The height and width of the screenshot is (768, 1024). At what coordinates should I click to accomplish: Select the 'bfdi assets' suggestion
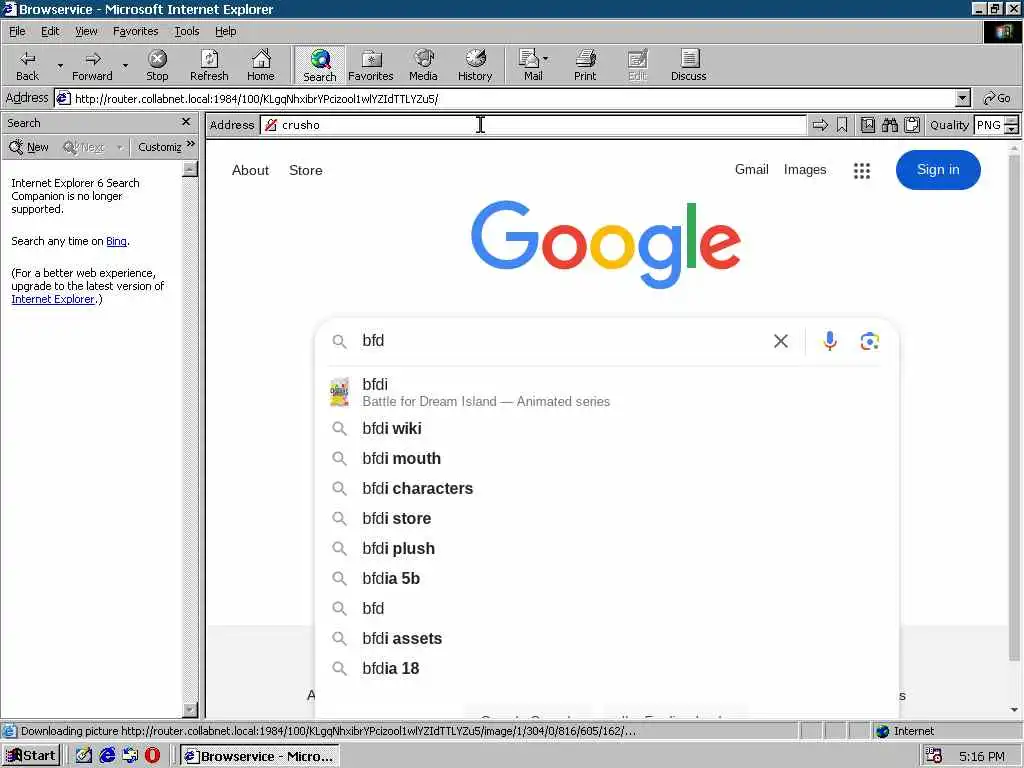pos(607,639)
